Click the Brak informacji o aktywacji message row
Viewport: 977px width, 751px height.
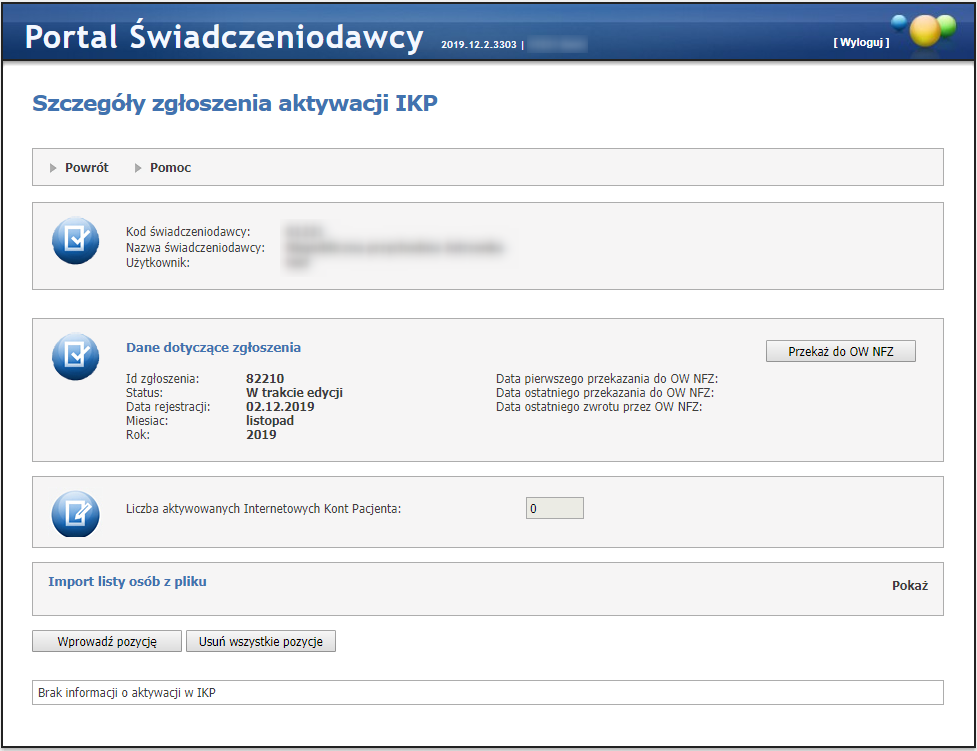[x=487, y=692]
